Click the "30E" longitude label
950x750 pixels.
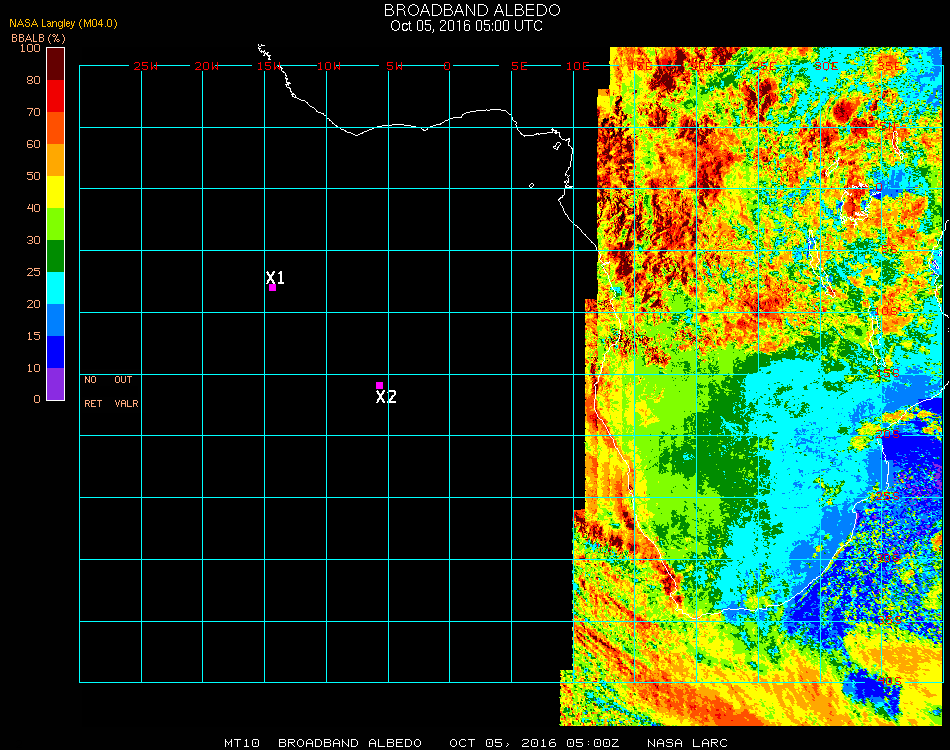click(x=826, y=66)
